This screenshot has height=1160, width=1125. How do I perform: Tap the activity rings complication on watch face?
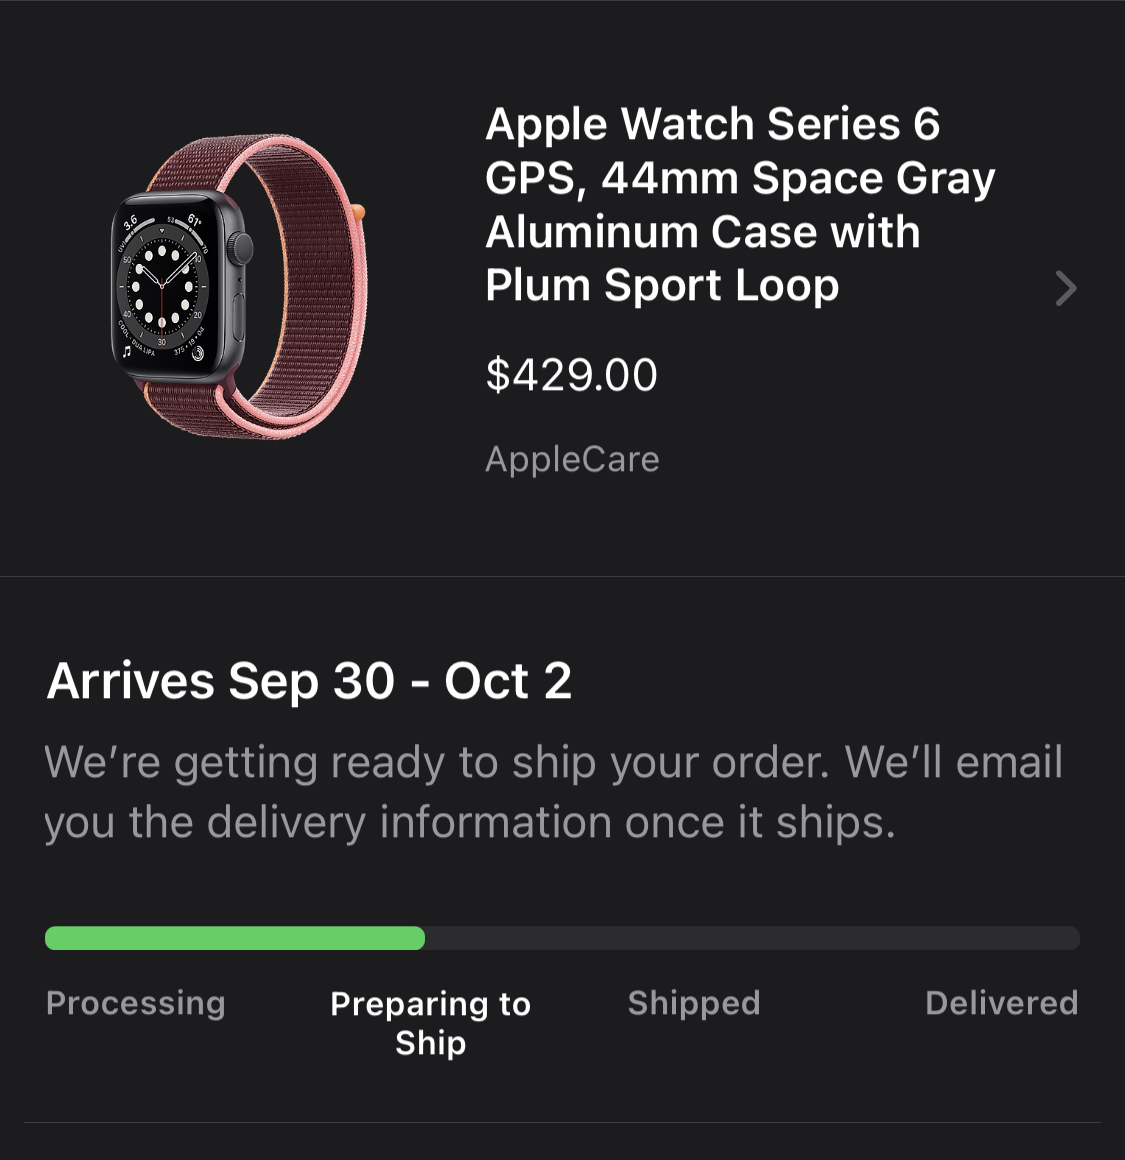click(198, 355)
